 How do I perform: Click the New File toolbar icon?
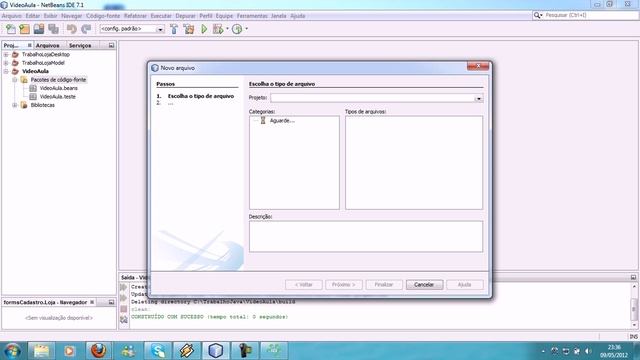pos(11,29)
